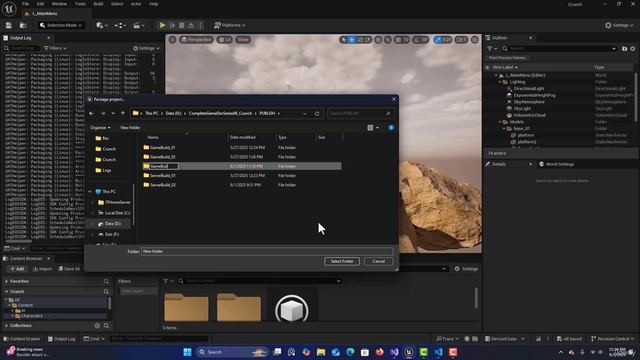
Task: Open the Selection Mode dropdown
Action: coord(61,25)
